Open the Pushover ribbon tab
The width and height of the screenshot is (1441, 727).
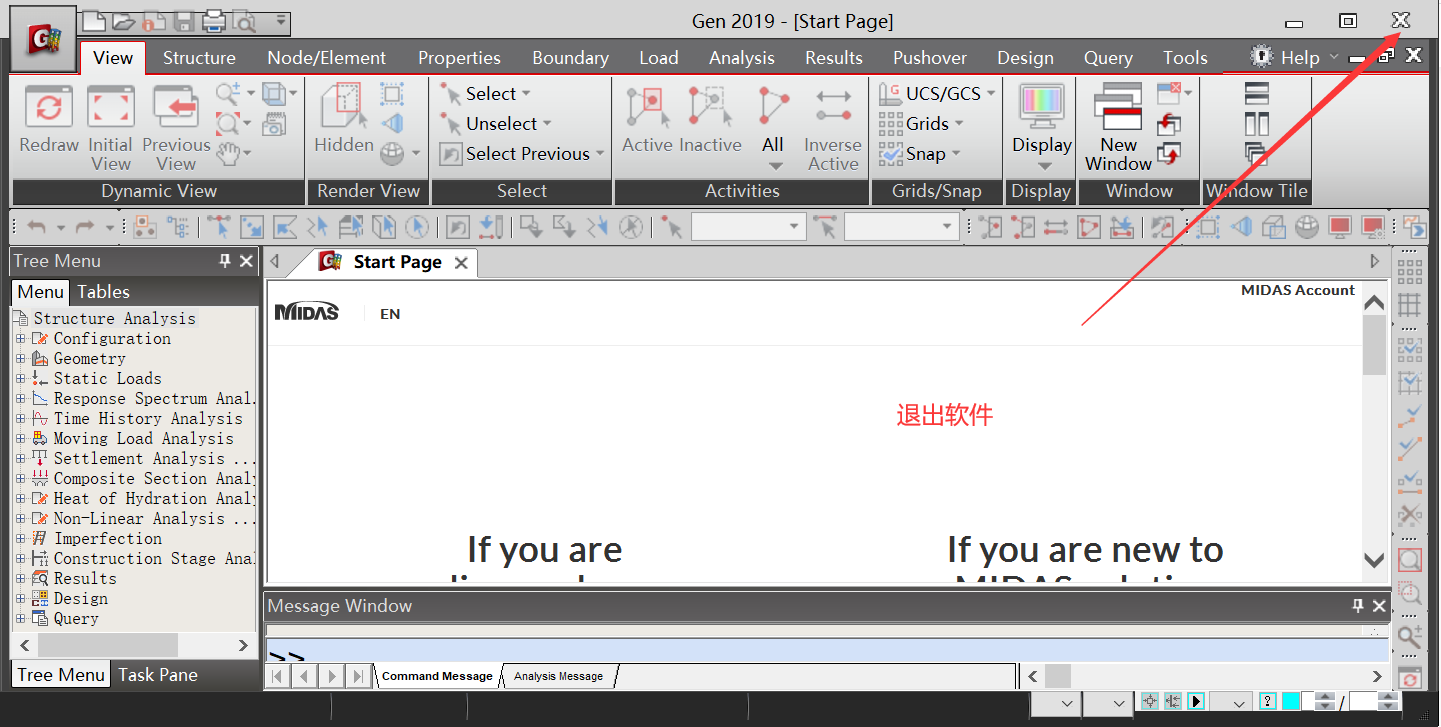tap(930, 58)
